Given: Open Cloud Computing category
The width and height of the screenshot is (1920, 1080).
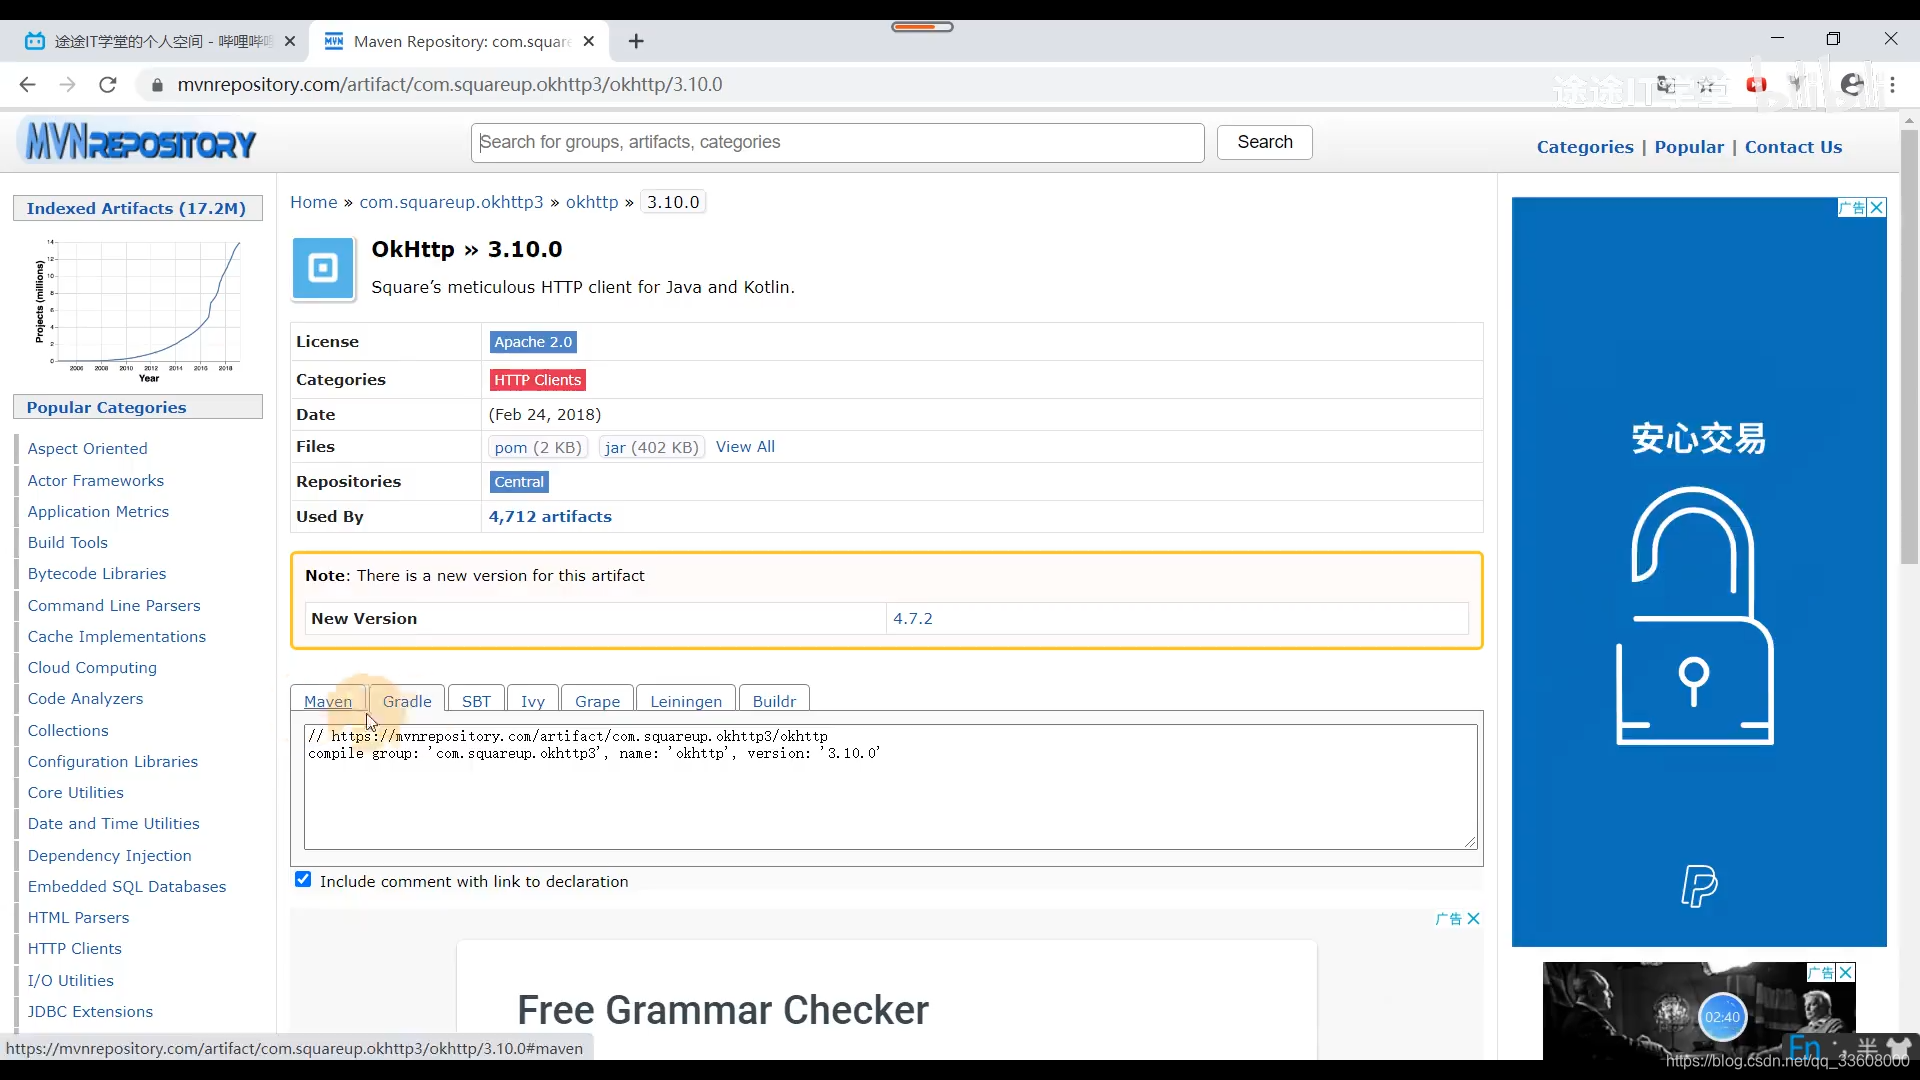Looking at the screenshot, I should pyautogui.click(x=92, y=668).
